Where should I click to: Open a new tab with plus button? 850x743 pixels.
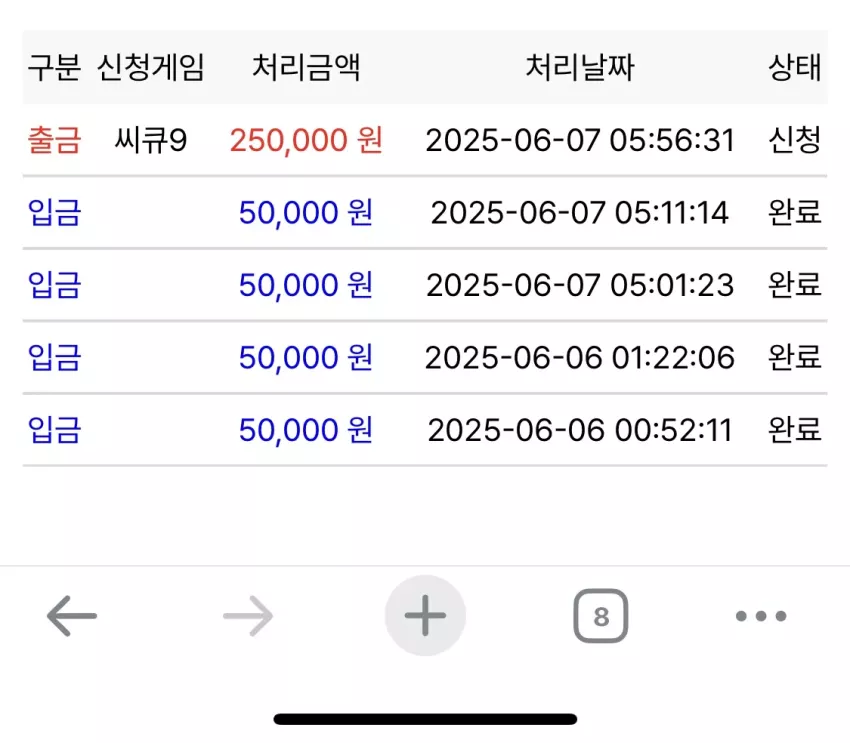click(425, 616)
